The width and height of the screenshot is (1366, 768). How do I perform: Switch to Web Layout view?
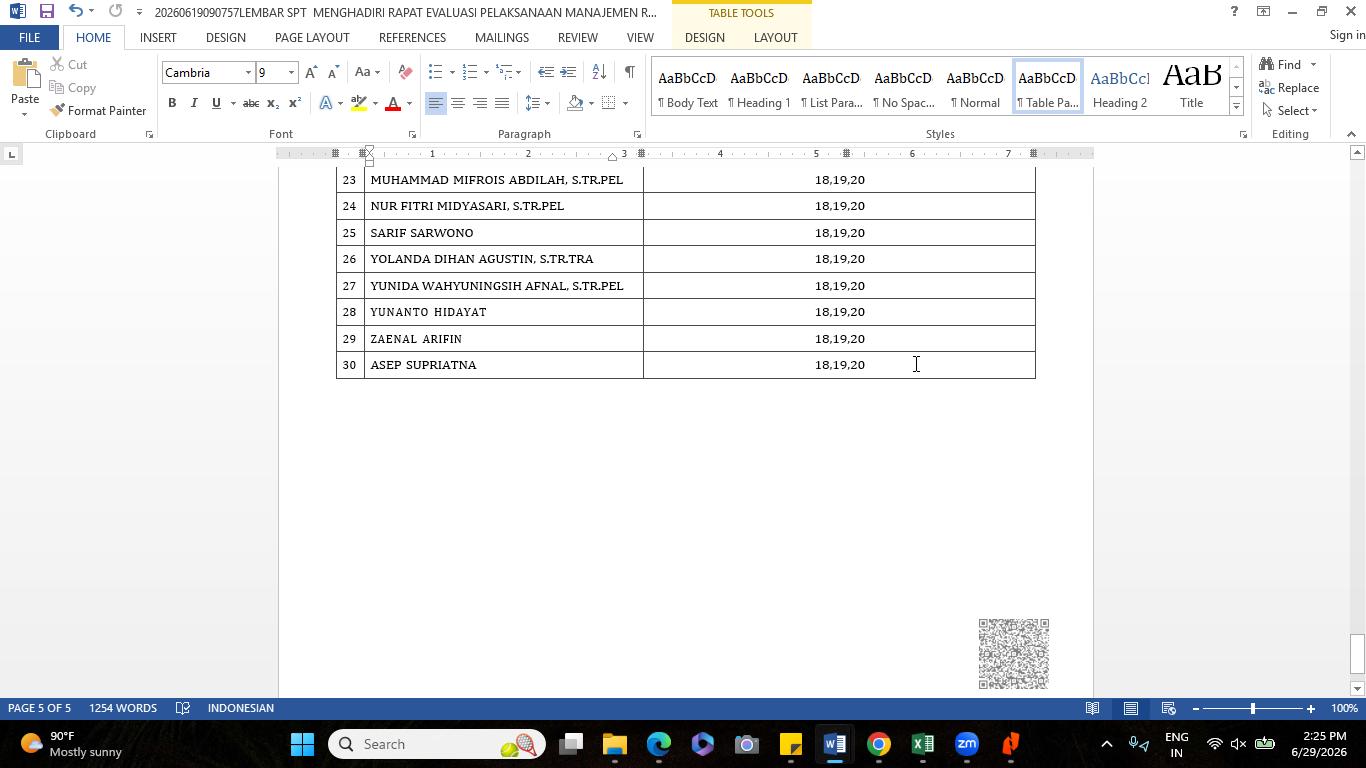click(x=1168, y=708)
